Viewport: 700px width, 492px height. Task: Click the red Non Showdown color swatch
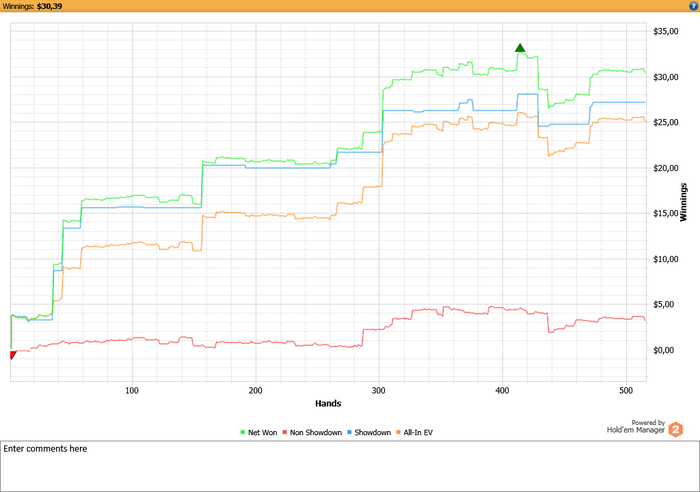285,432
